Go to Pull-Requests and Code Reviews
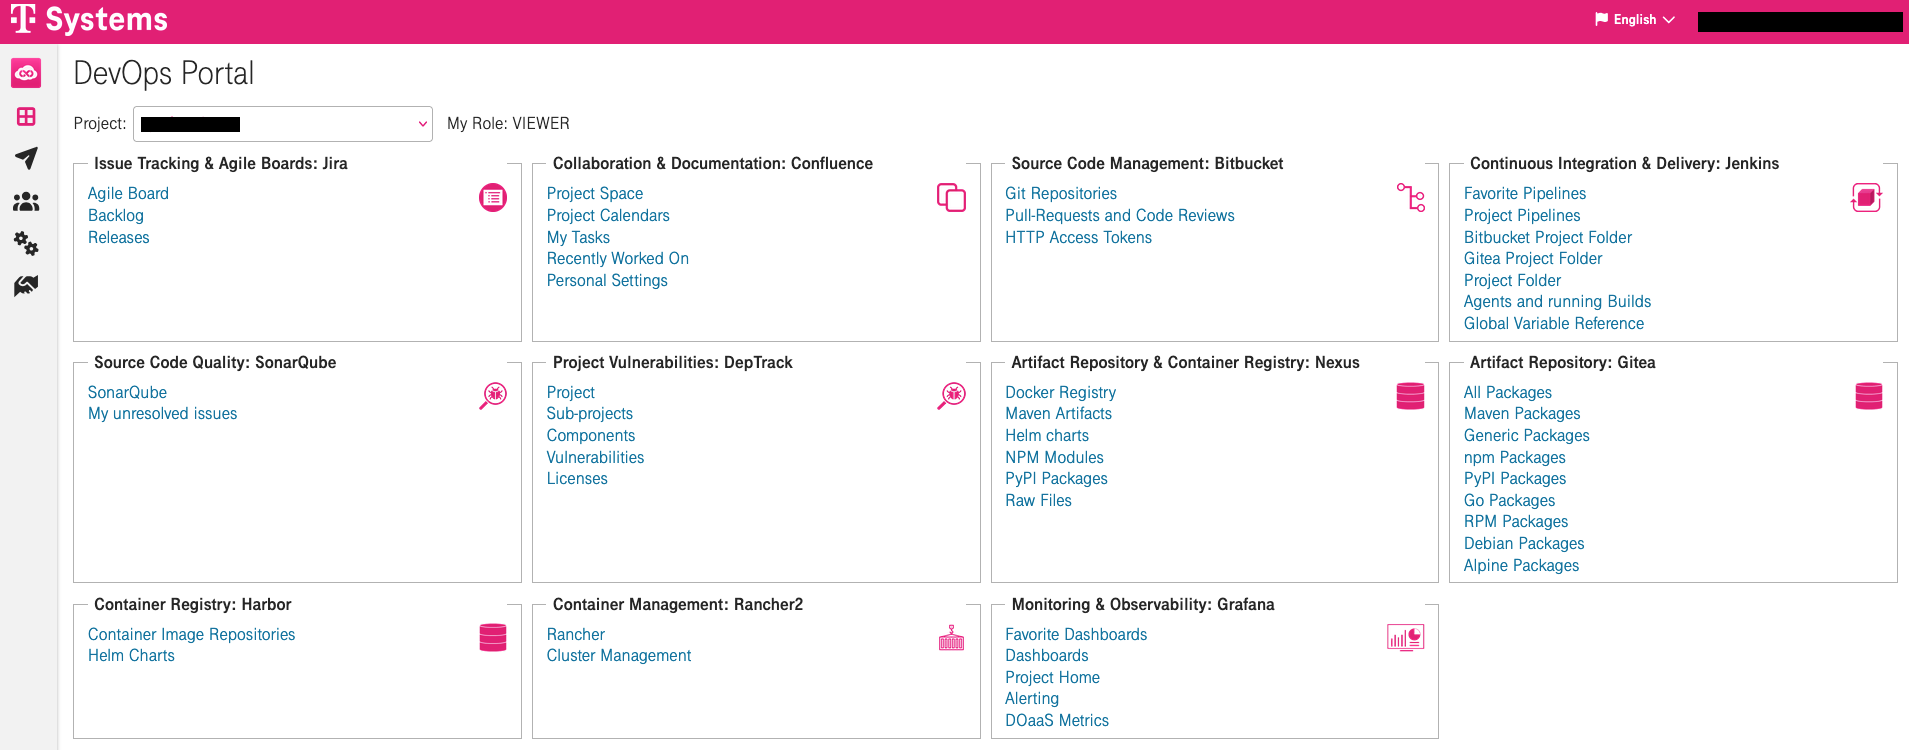The height and width of the screenshot is (750, 1909). [x=1119, y=216]
